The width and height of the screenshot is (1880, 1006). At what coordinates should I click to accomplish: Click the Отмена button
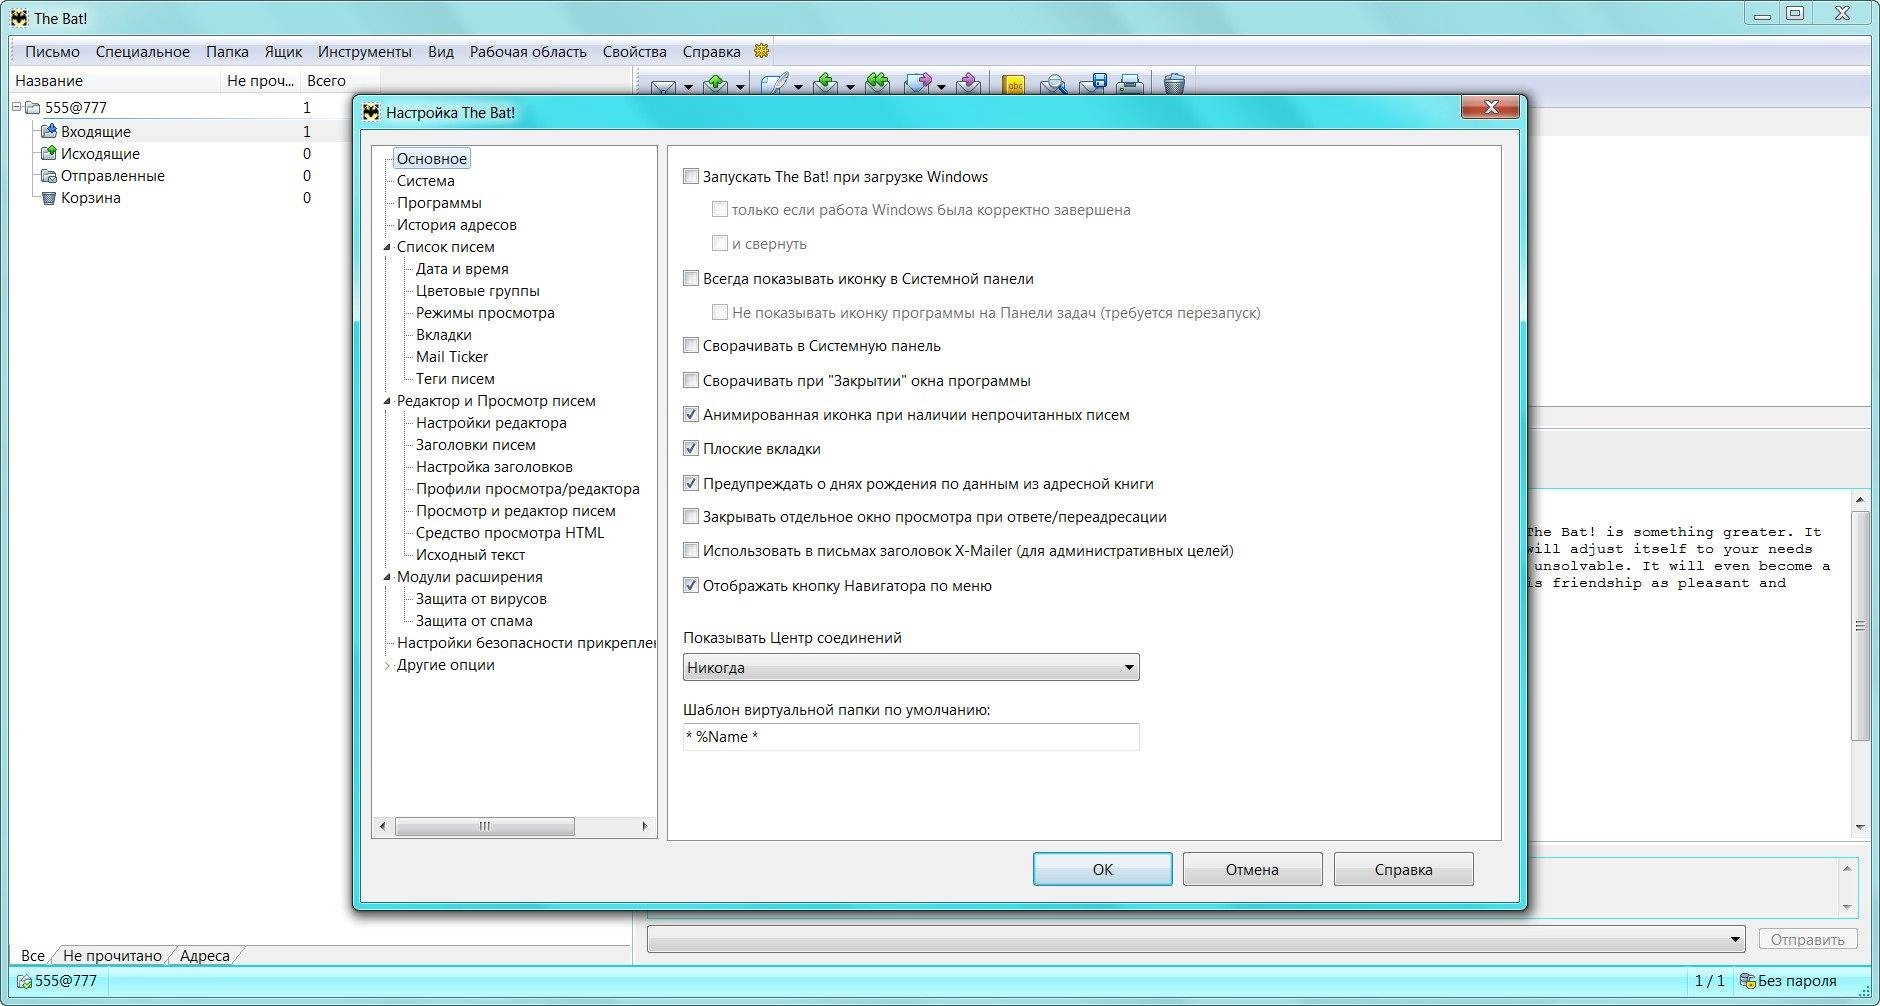coord(1252,869)
